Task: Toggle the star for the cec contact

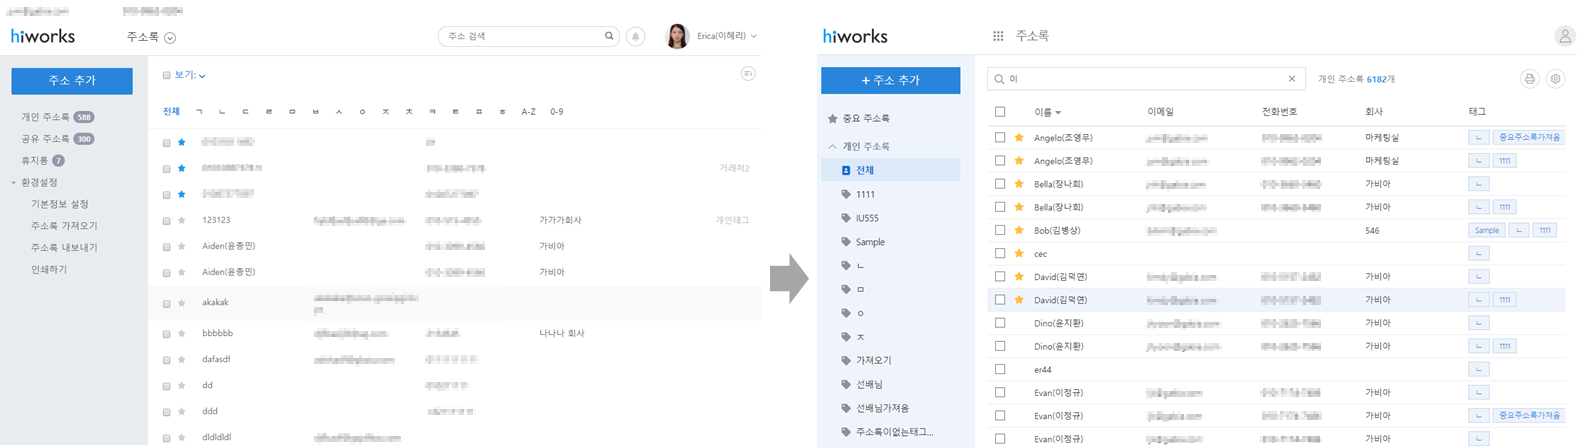Action: coord(1019,254)
